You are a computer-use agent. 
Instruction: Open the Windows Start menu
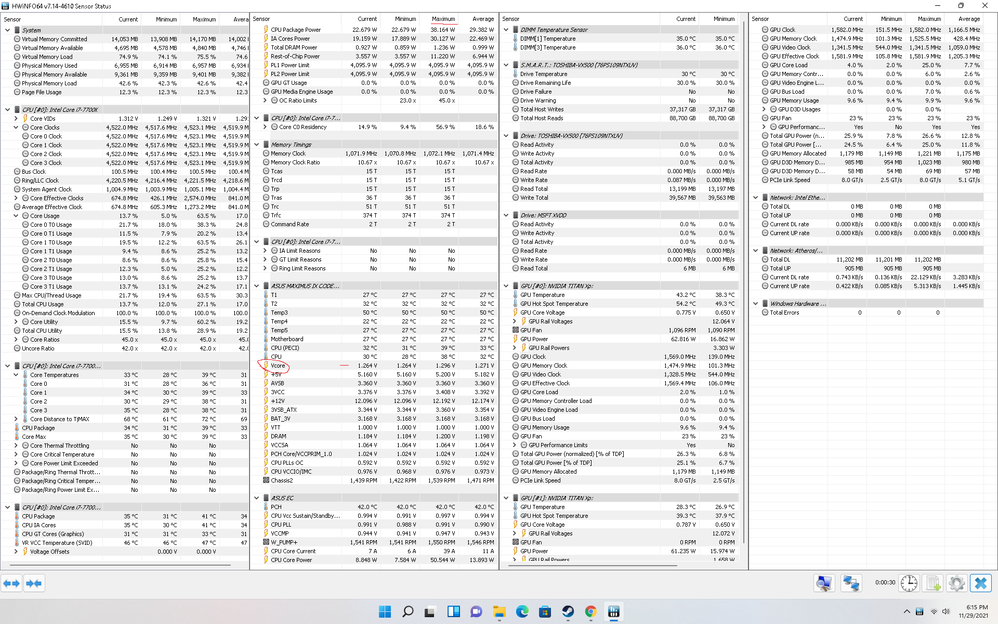tap(385, 612)
